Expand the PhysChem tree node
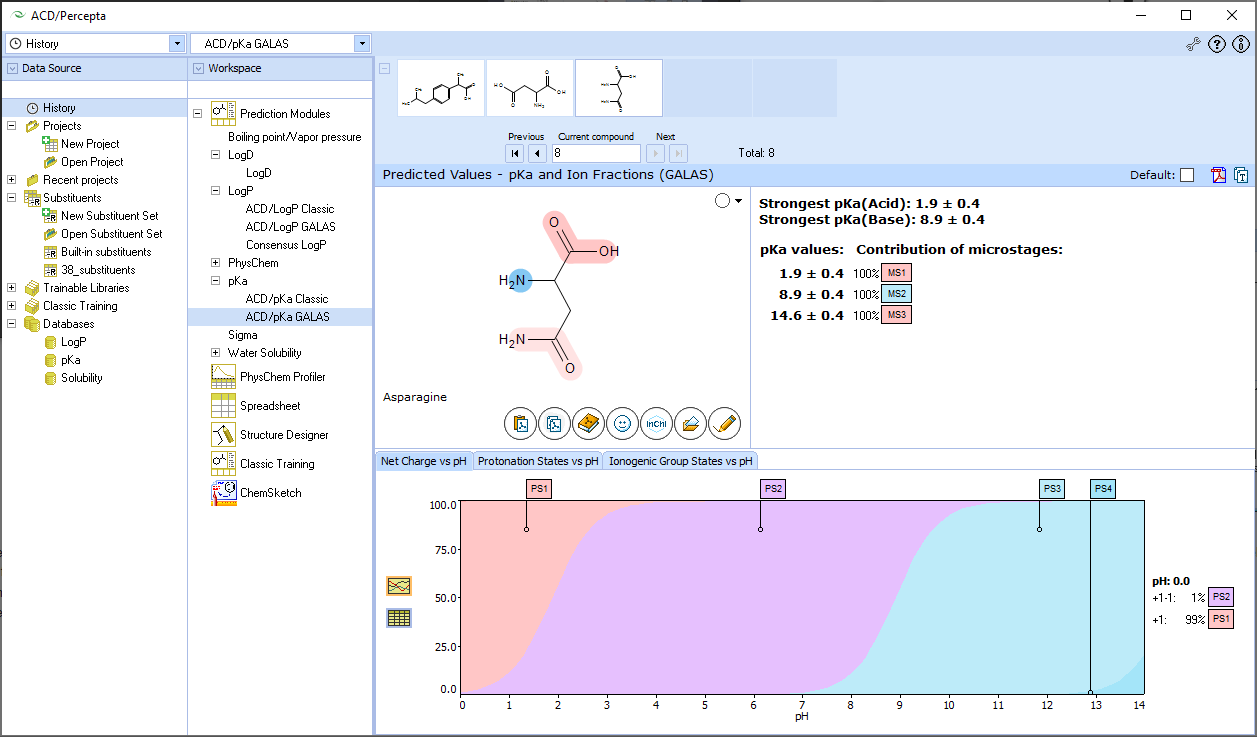This screenshot has height=737, width=1257. [x=216, y=263]
